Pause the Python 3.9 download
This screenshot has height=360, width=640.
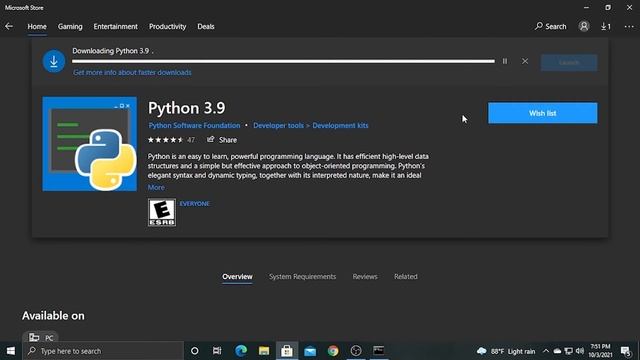tap(505, 61)
